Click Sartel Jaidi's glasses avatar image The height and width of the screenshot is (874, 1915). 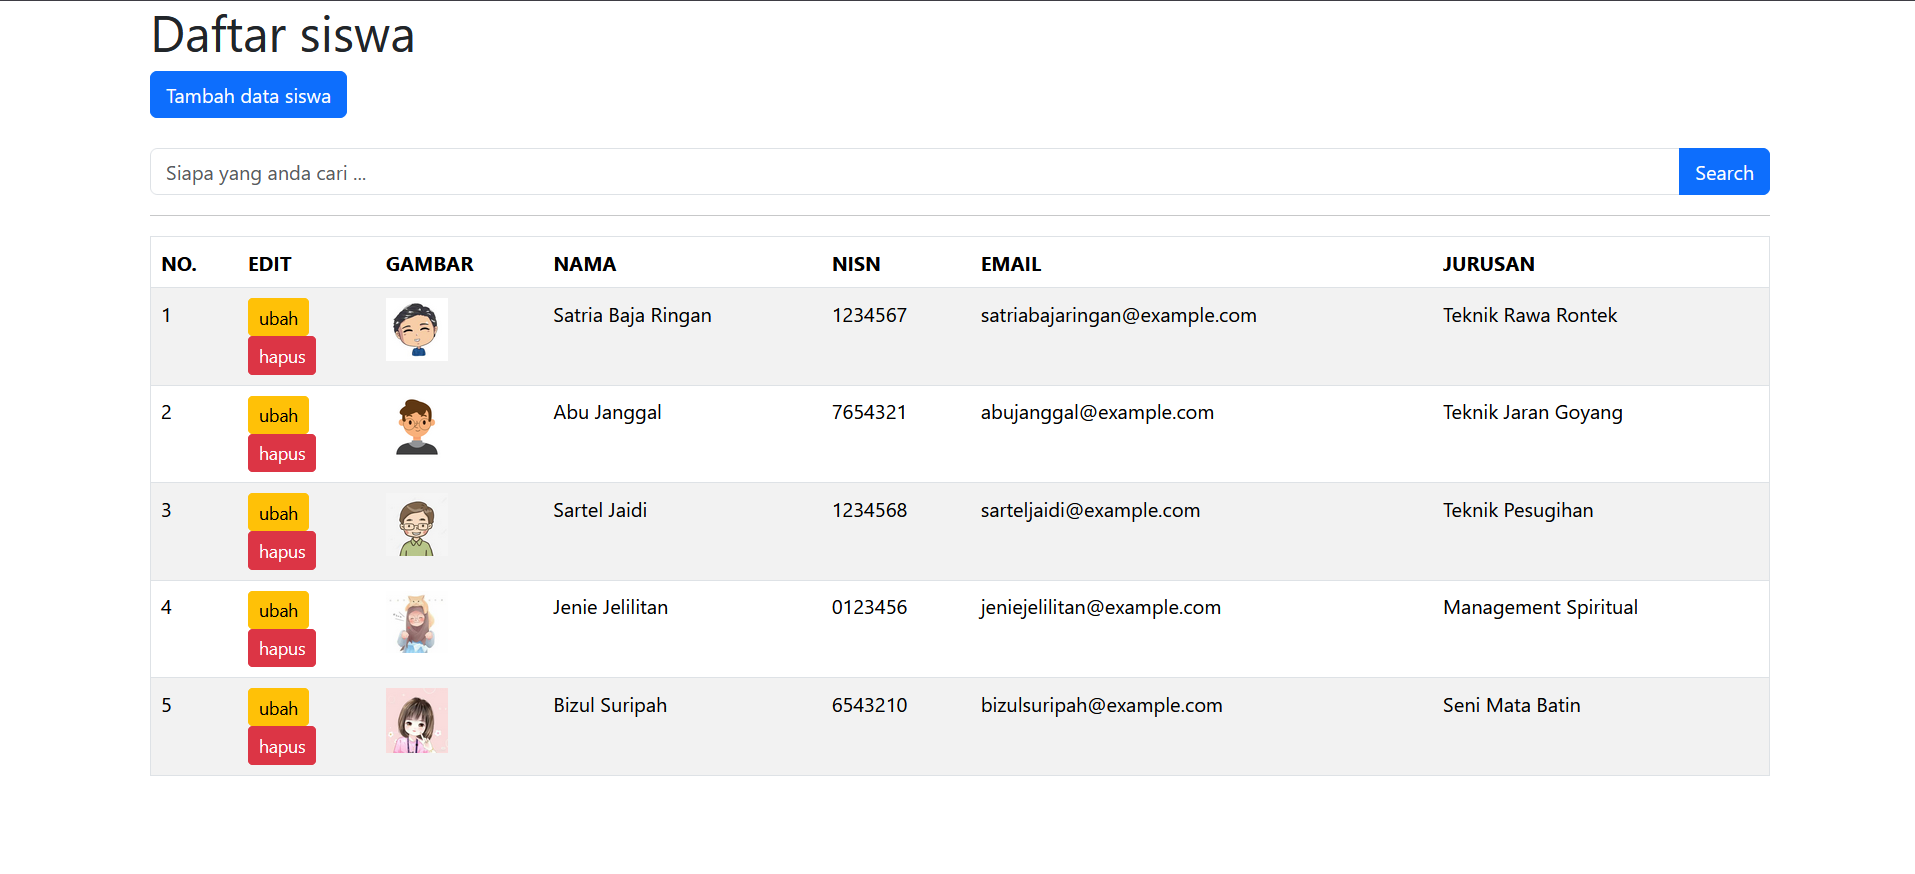[x=416, y=525]
